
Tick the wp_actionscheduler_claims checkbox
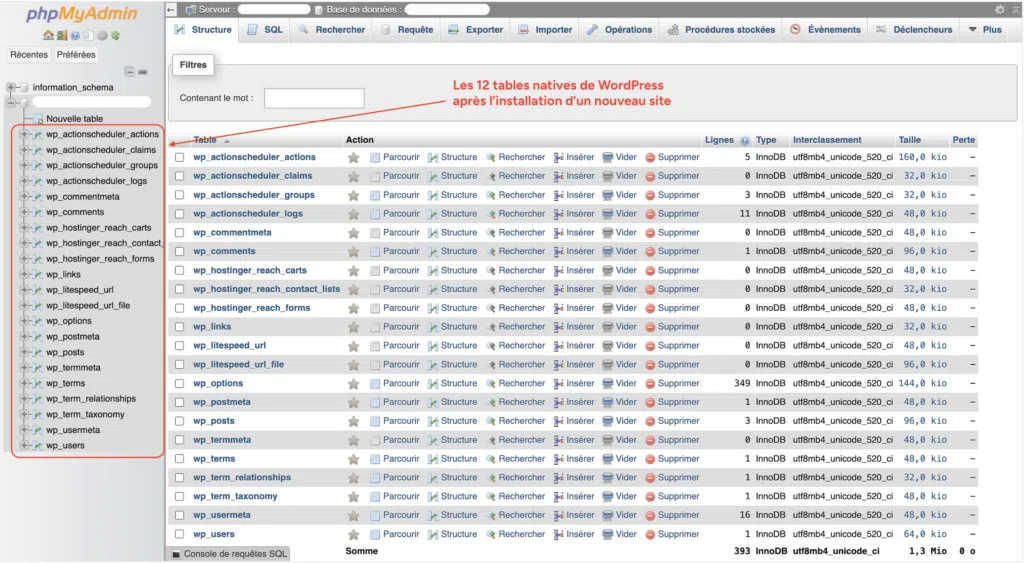[x=180, y=176]
